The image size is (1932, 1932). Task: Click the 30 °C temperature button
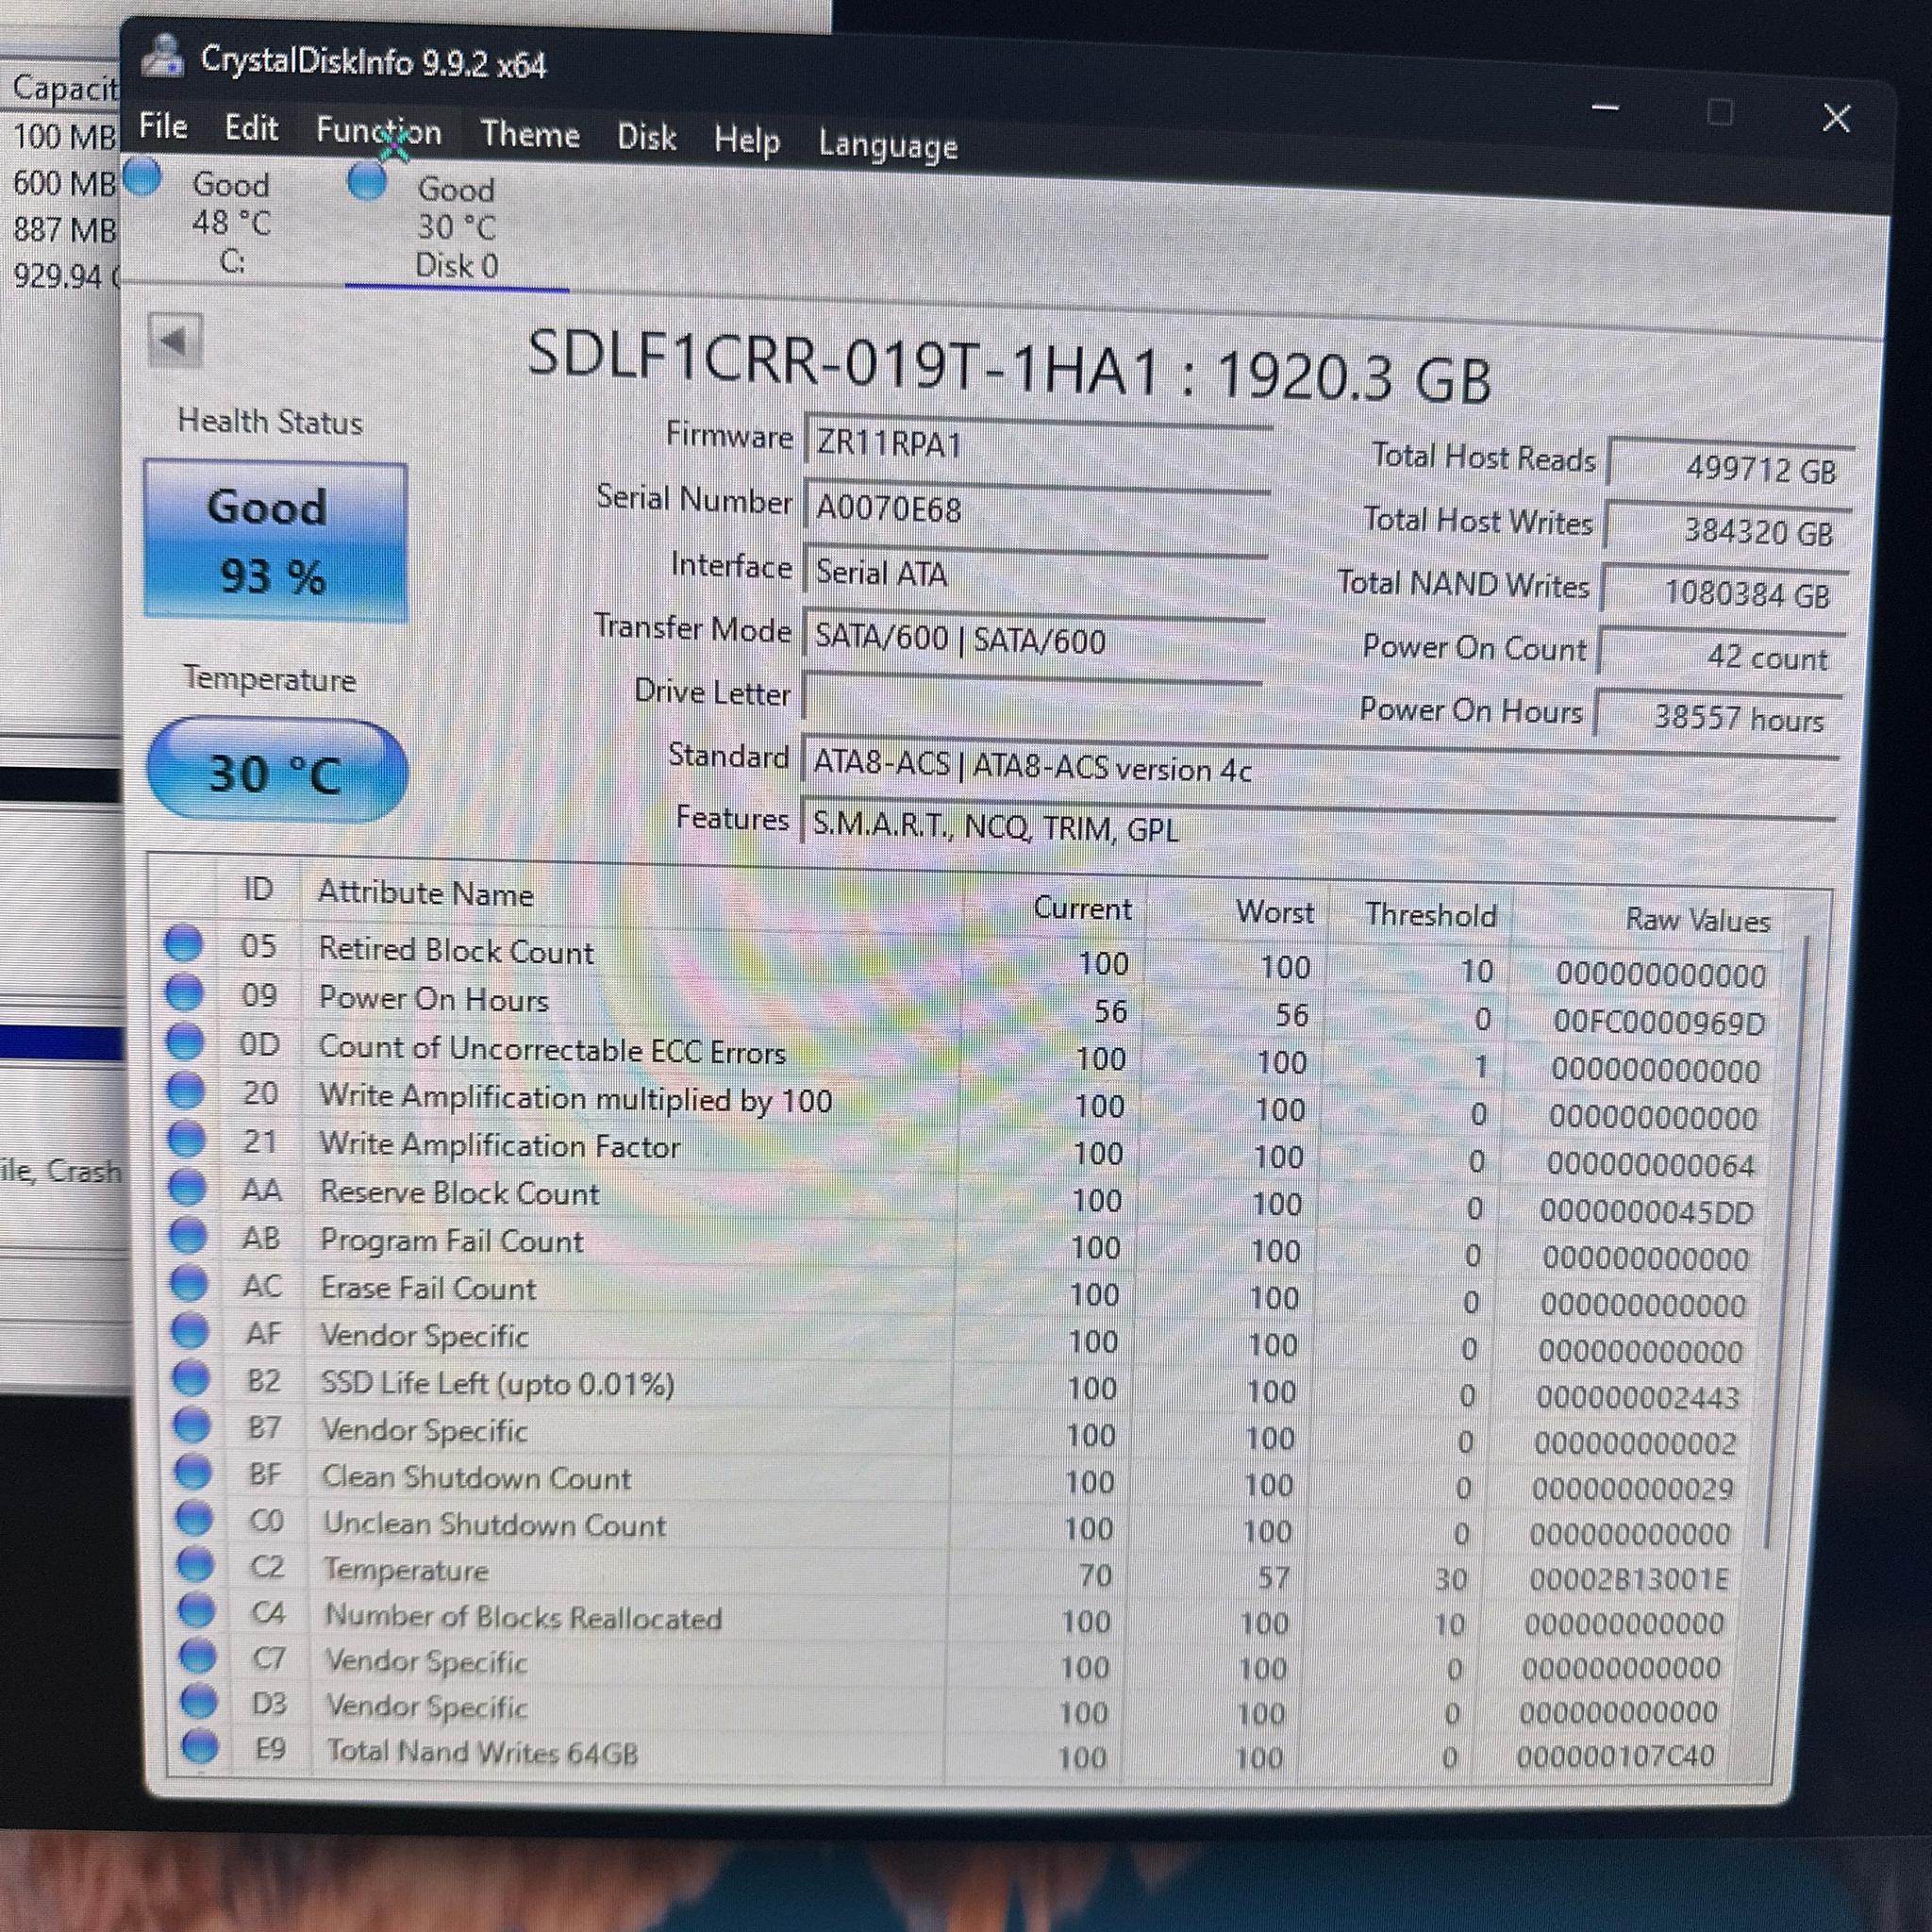pos(277,771)
